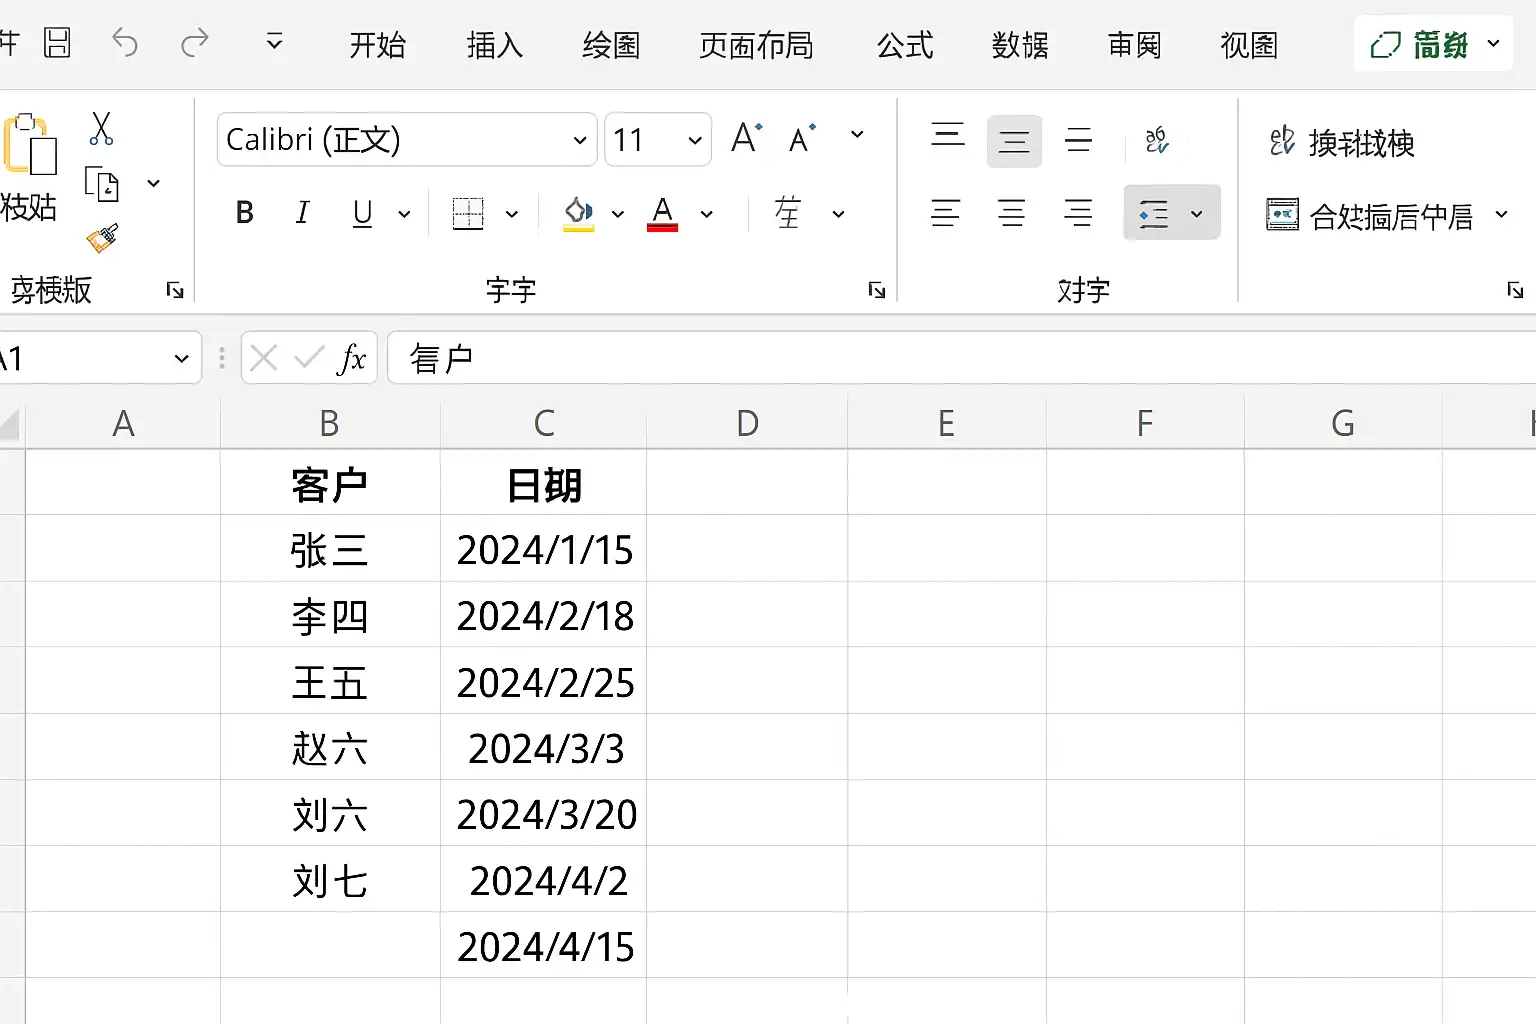
Task: Click the Select All corner of the sheet
Action: click(10, 424)
